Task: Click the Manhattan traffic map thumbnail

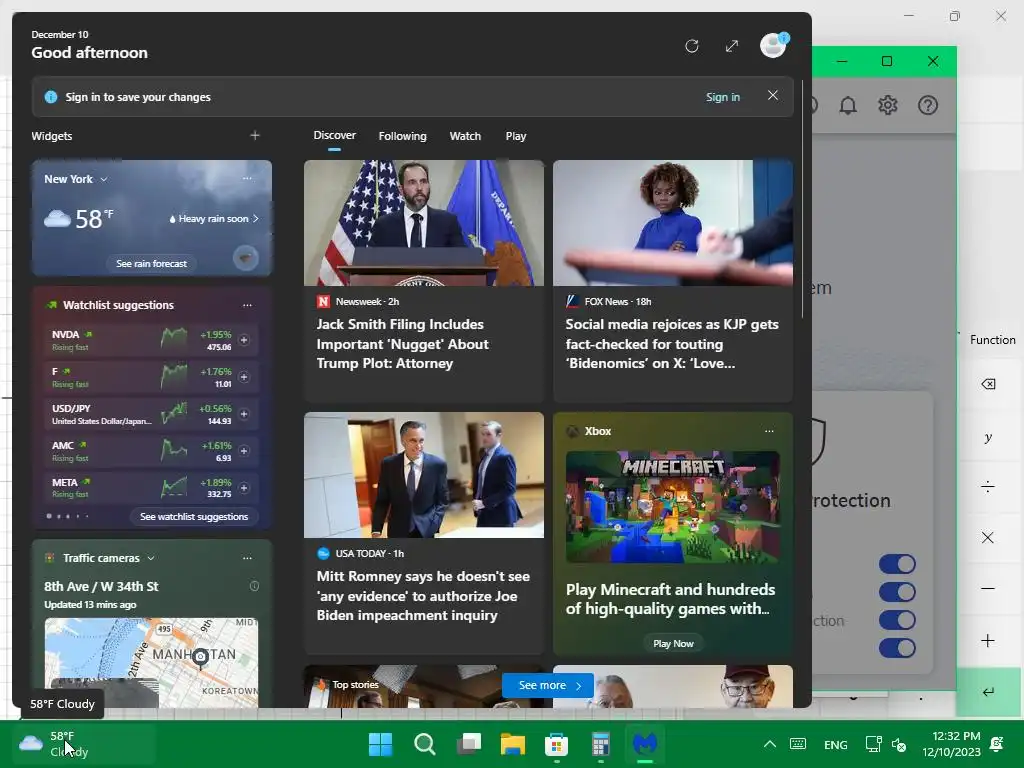Action: pos(152,662)
